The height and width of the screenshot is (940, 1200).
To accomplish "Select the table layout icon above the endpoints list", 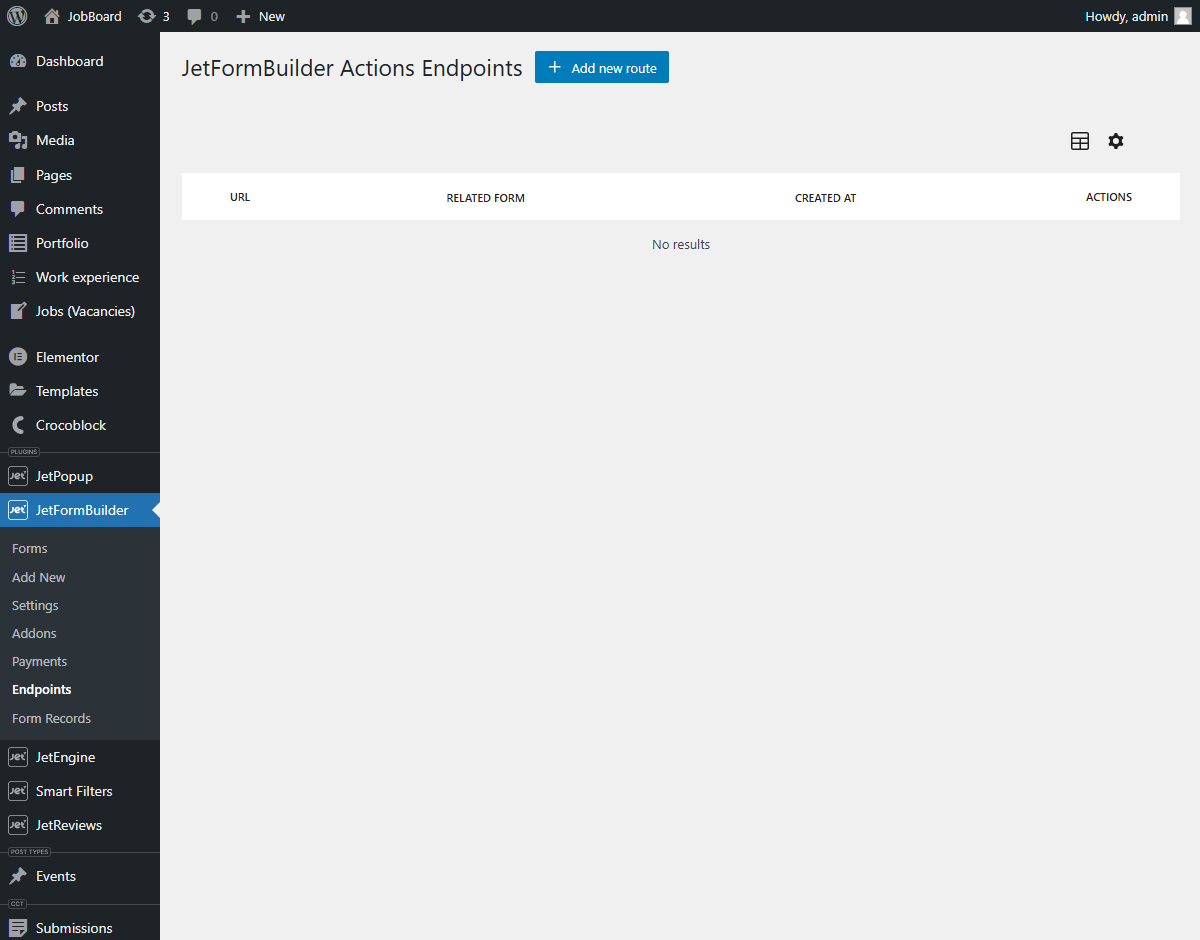I will coord(1080,141).
